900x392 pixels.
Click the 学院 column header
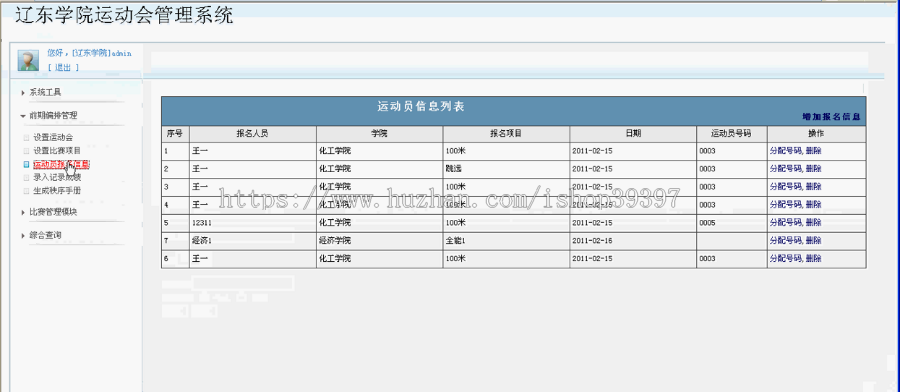pos(379,134)
